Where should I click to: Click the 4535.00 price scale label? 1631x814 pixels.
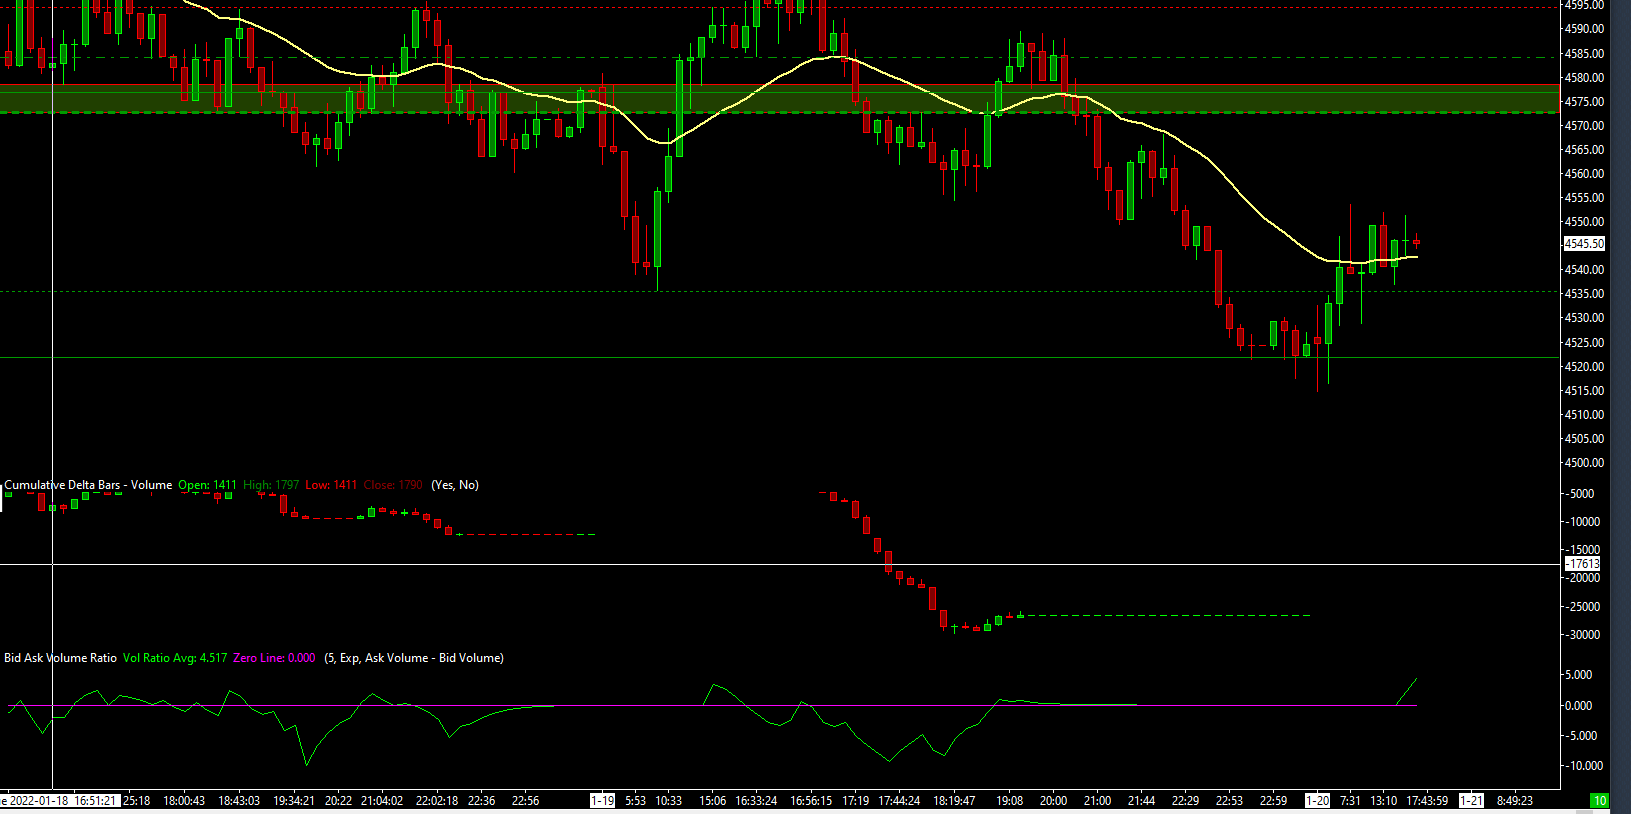pyautogui.click(x=1584, y=294)
